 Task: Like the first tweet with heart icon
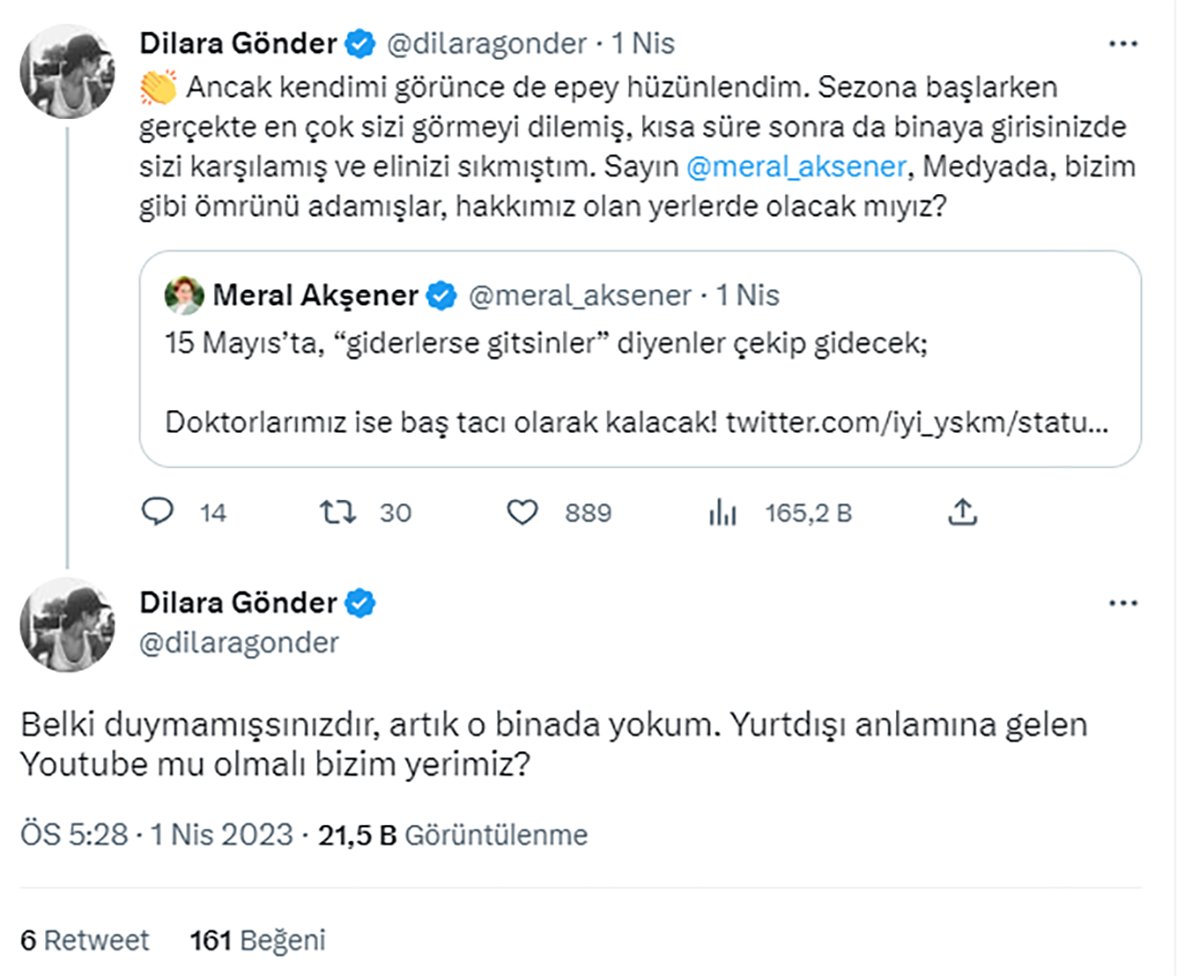(522, 513)
